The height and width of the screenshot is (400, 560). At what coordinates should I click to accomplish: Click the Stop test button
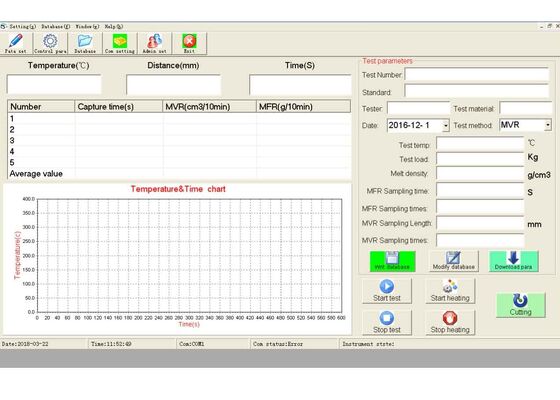(x=387, y=322)
